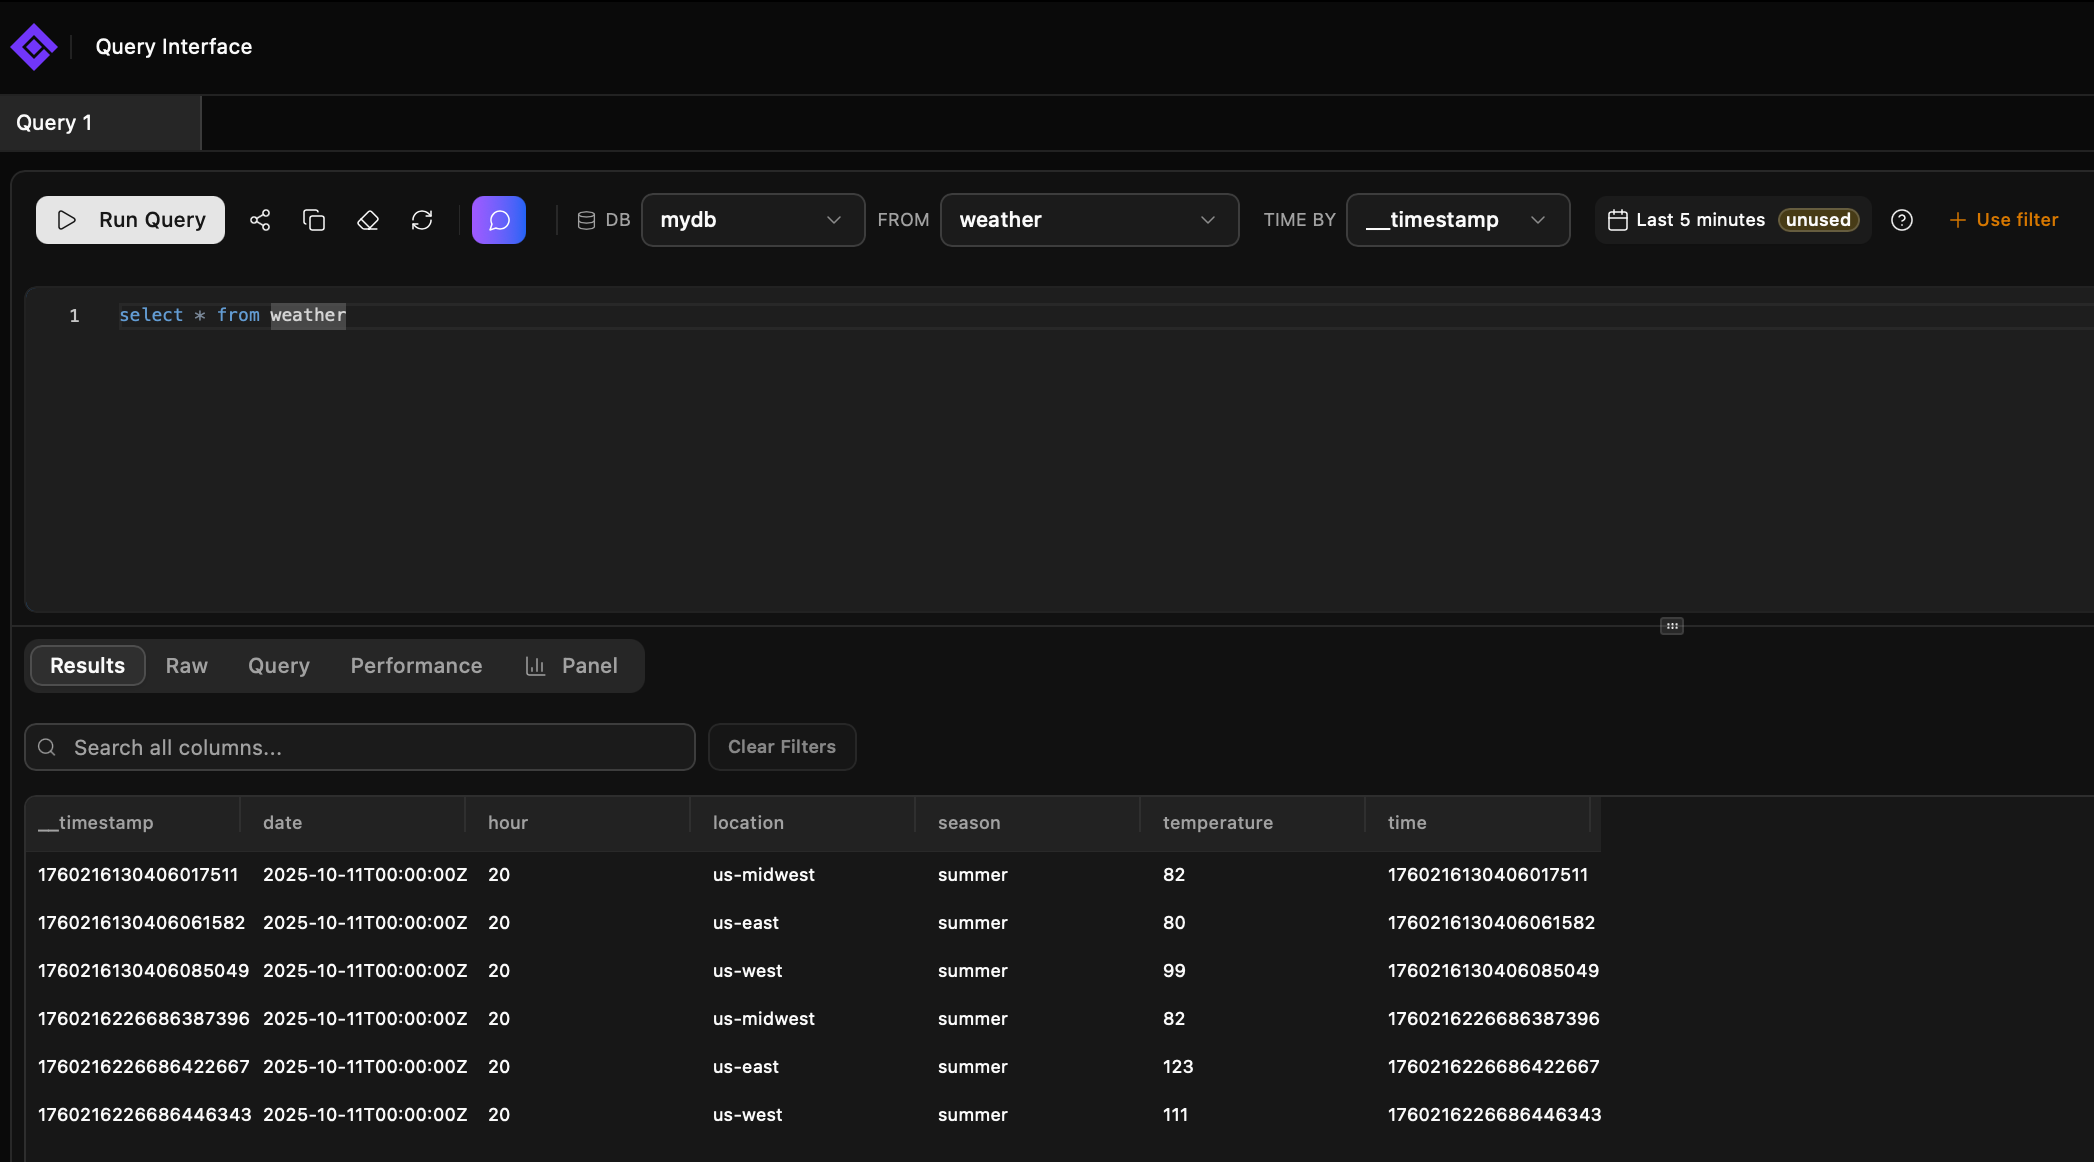Focus the Search all columns field

coord(360,747)
